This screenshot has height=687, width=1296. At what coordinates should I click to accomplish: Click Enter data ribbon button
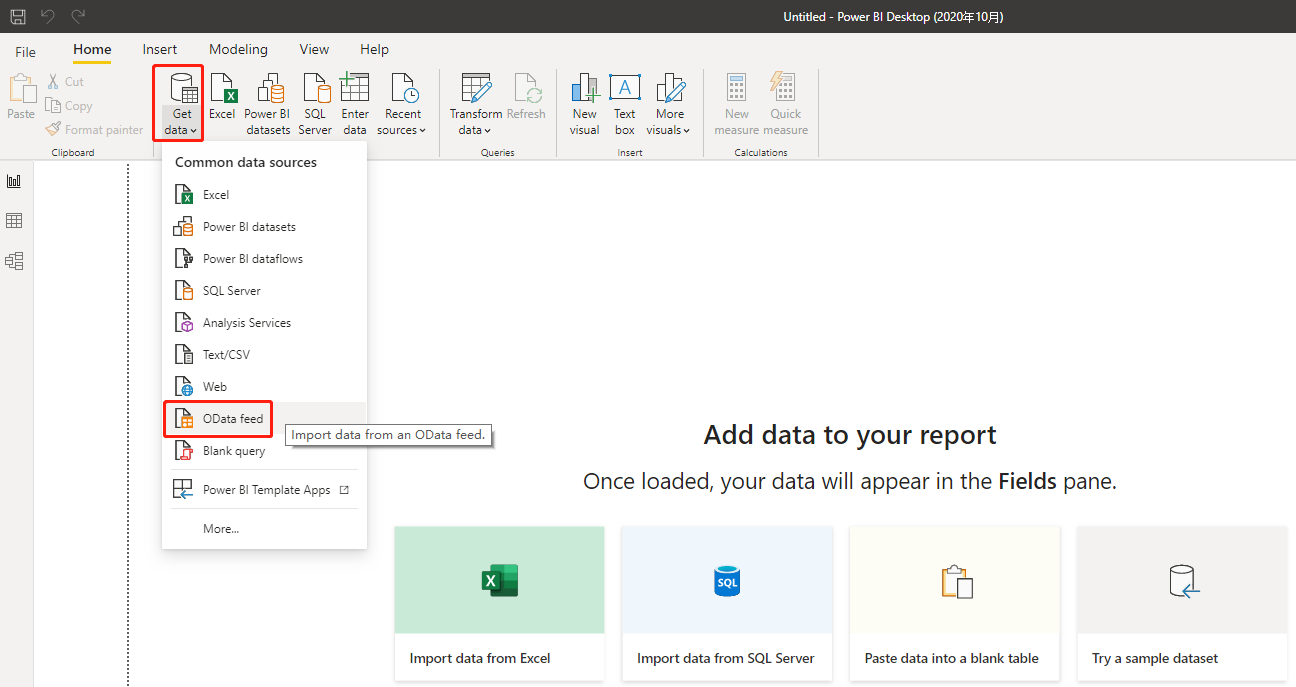tap(355, 104)
